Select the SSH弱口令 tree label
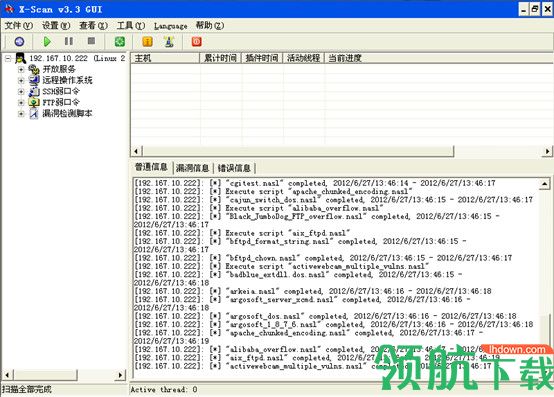The image size is (554, 397). [x=61, y=91]
